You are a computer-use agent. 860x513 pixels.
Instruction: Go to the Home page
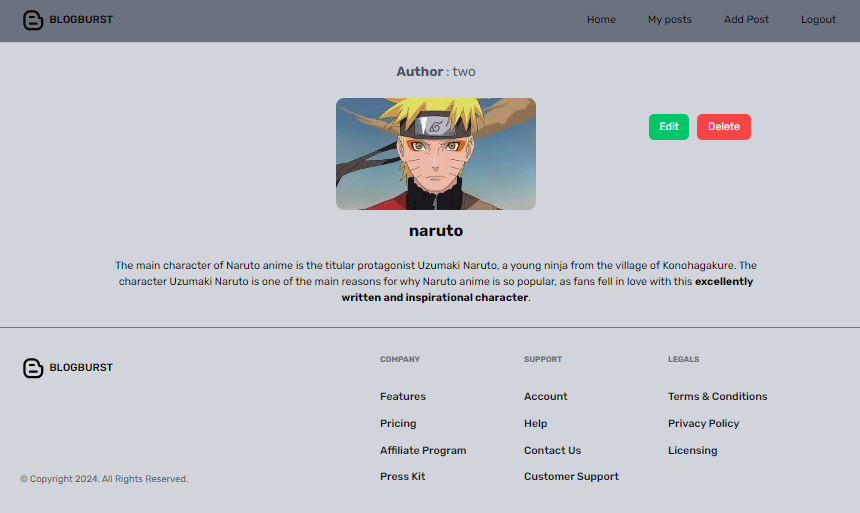(601, 20)
